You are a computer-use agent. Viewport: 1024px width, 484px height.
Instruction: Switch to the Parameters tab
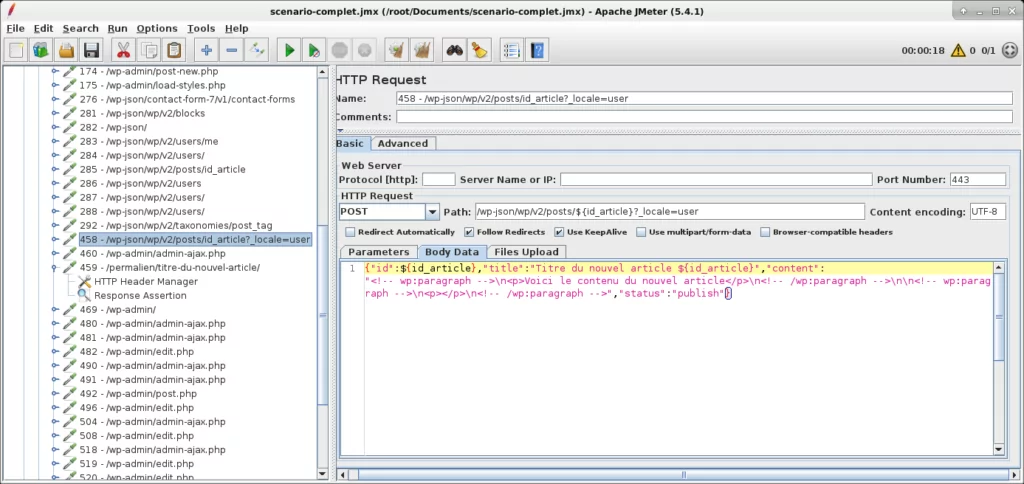tap(379, 251)
